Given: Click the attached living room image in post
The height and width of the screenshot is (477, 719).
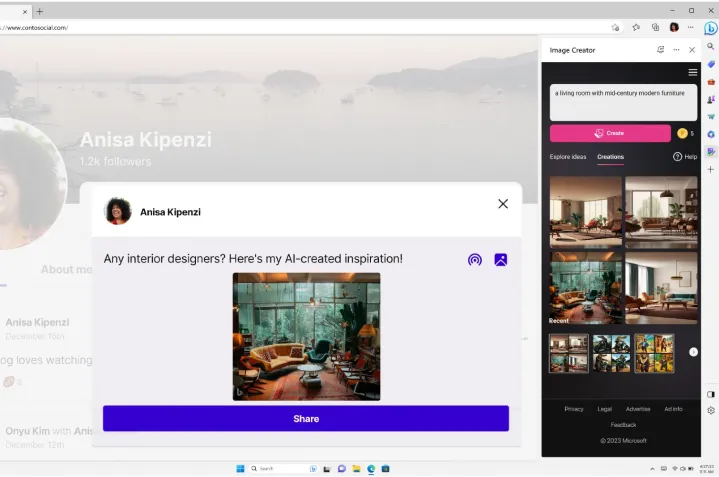Looking at the screenshot, I should [306, 337].
